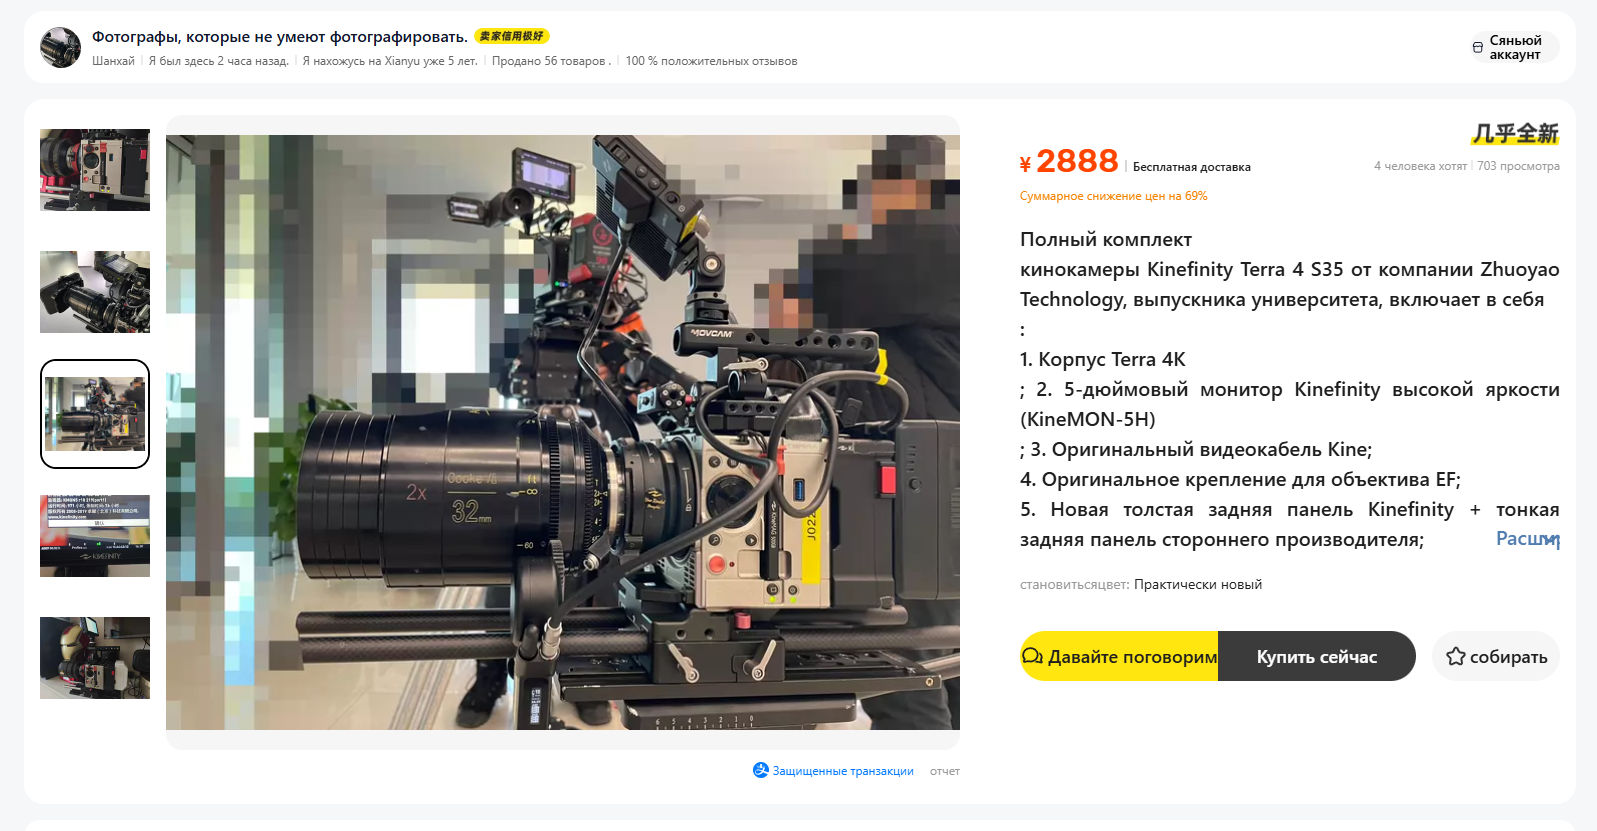
Task: Click the yellow '卖家信用极好' seller credit badge
Action: 512,36
